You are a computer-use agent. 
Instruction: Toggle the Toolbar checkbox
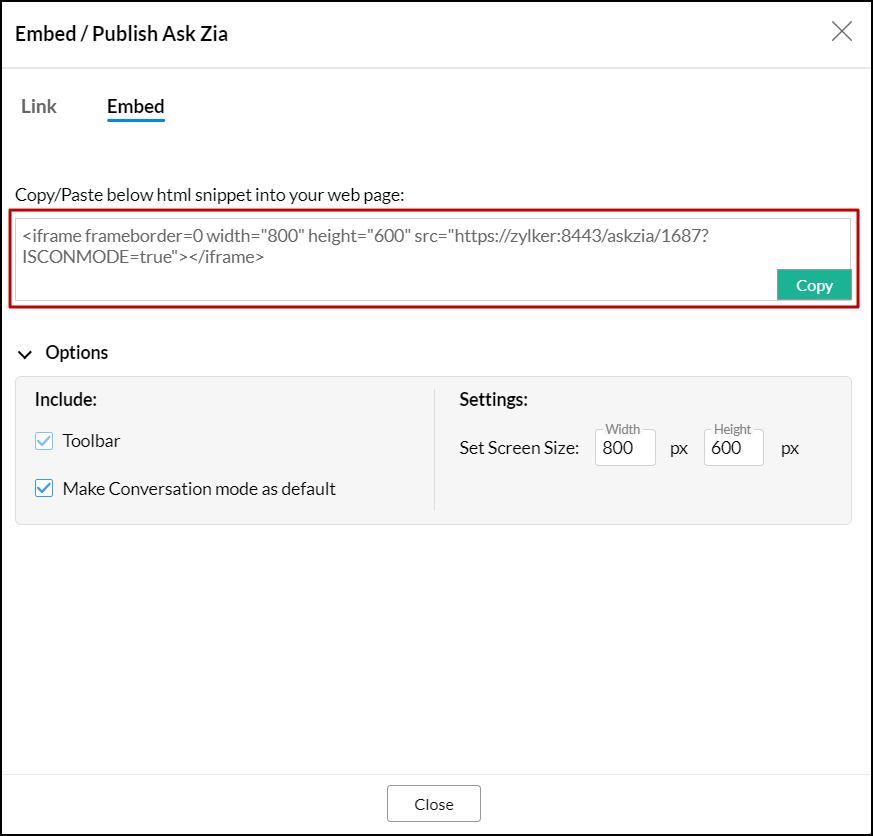(x=44, y=441)
